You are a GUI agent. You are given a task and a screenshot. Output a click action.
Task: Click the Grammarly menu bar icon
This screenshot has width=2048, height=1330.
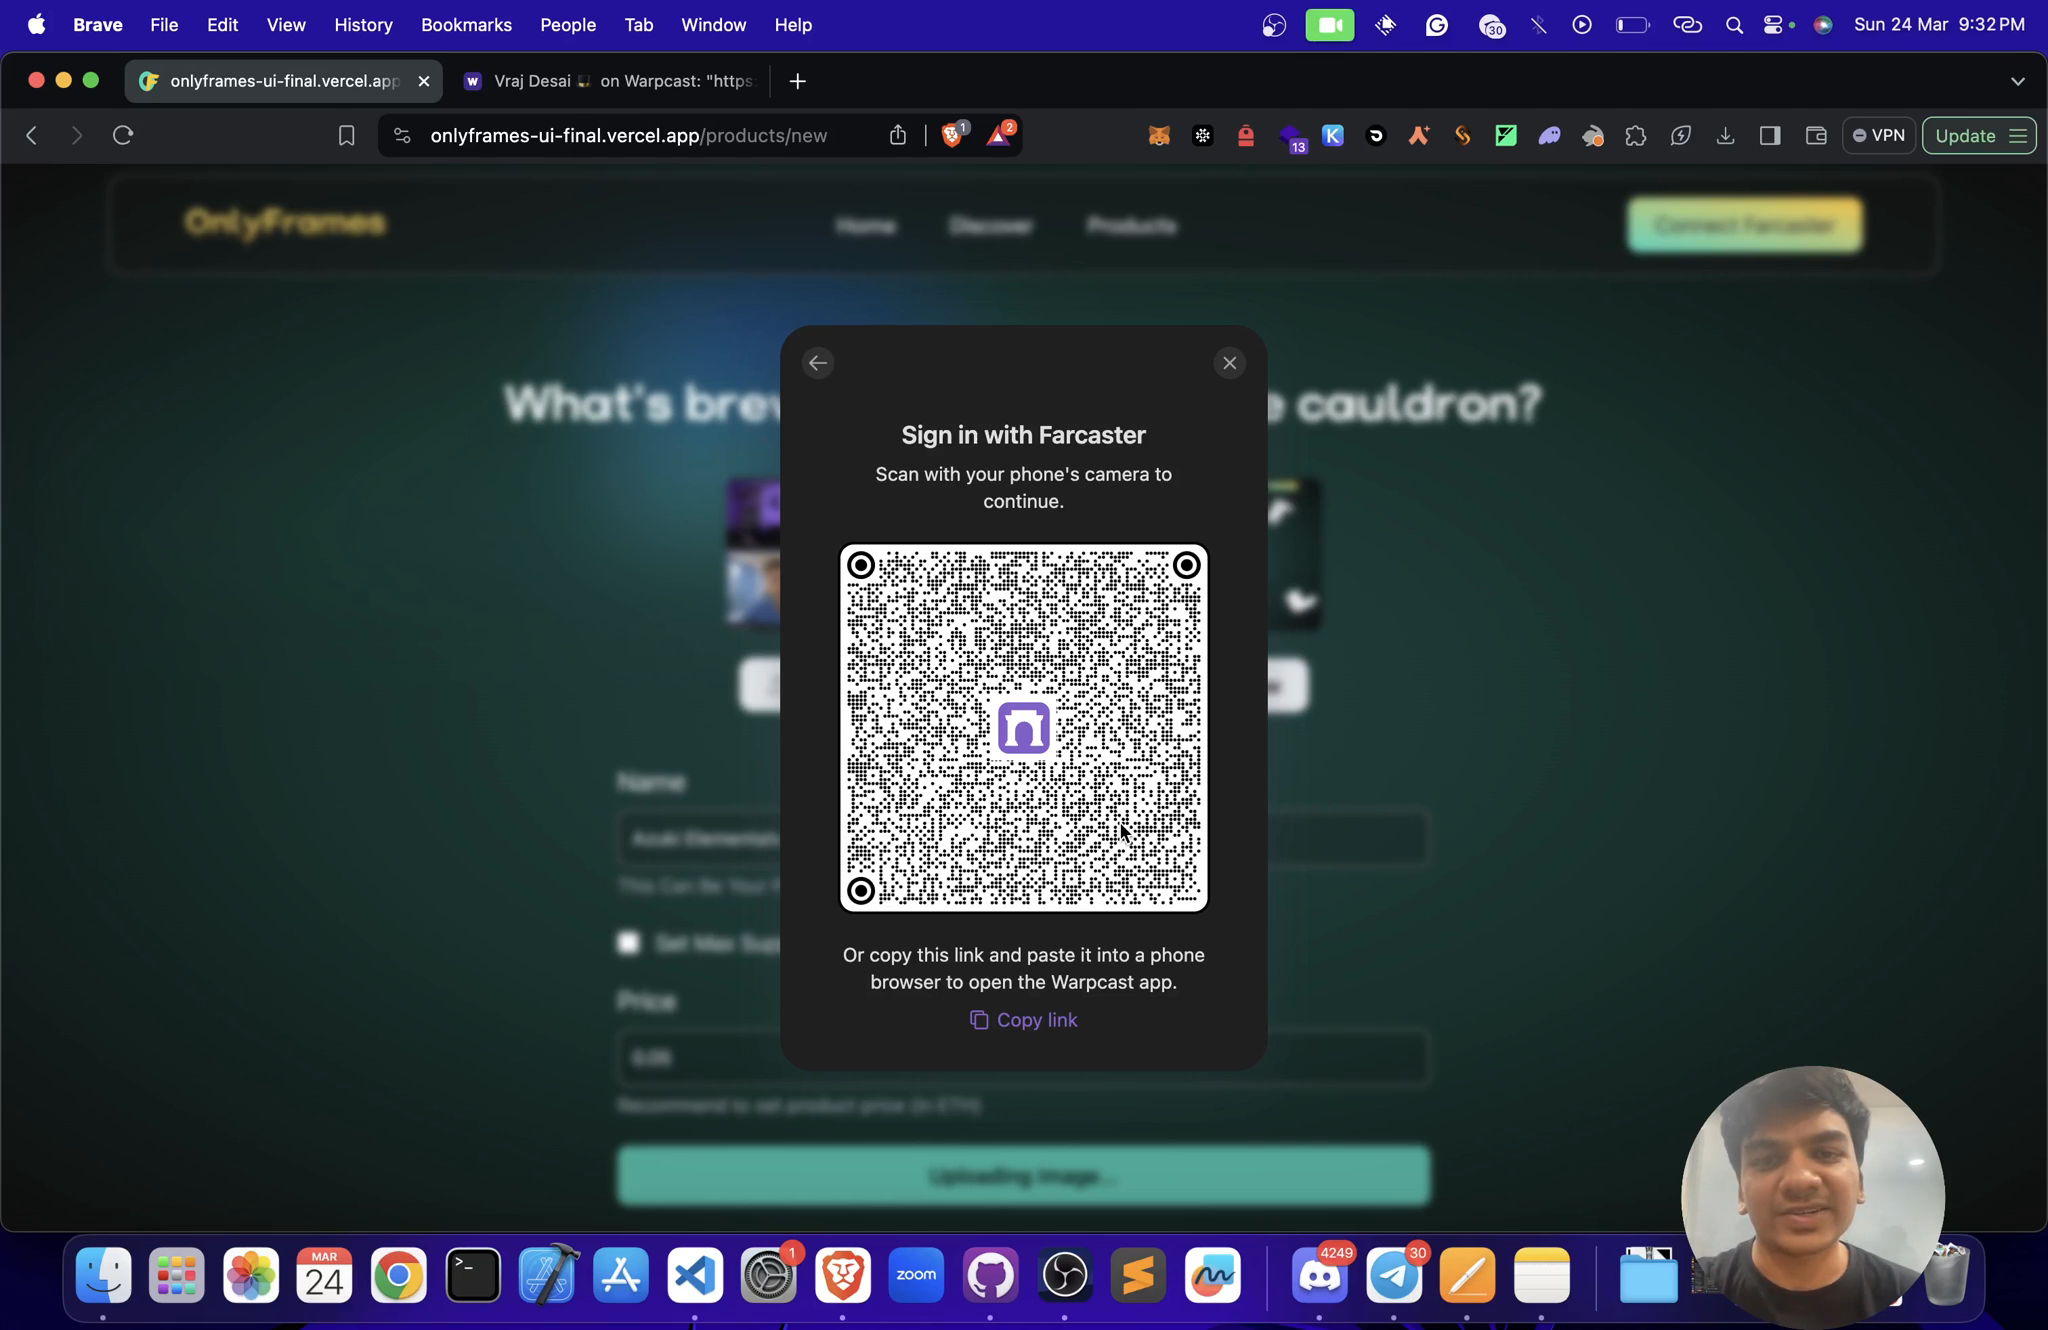coord(1436,25)
